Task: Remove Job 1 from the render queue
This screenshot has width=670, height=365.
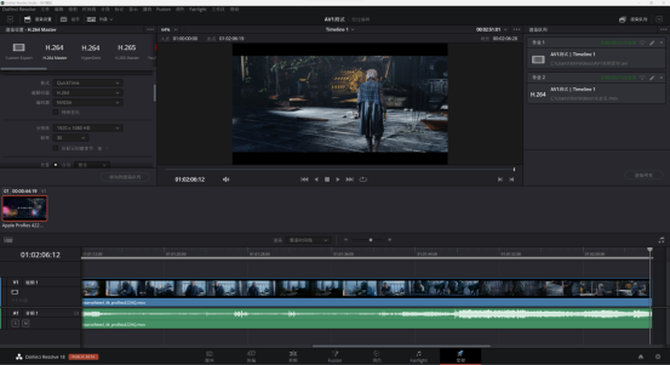Action: (x=661, y=43)
